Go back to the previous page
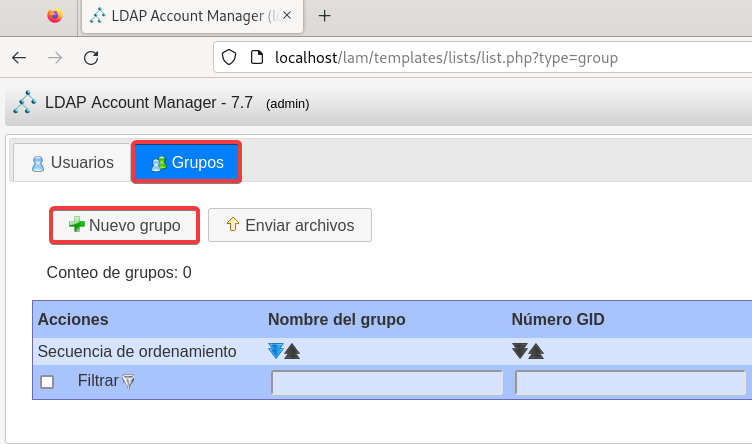 (19, 57)
